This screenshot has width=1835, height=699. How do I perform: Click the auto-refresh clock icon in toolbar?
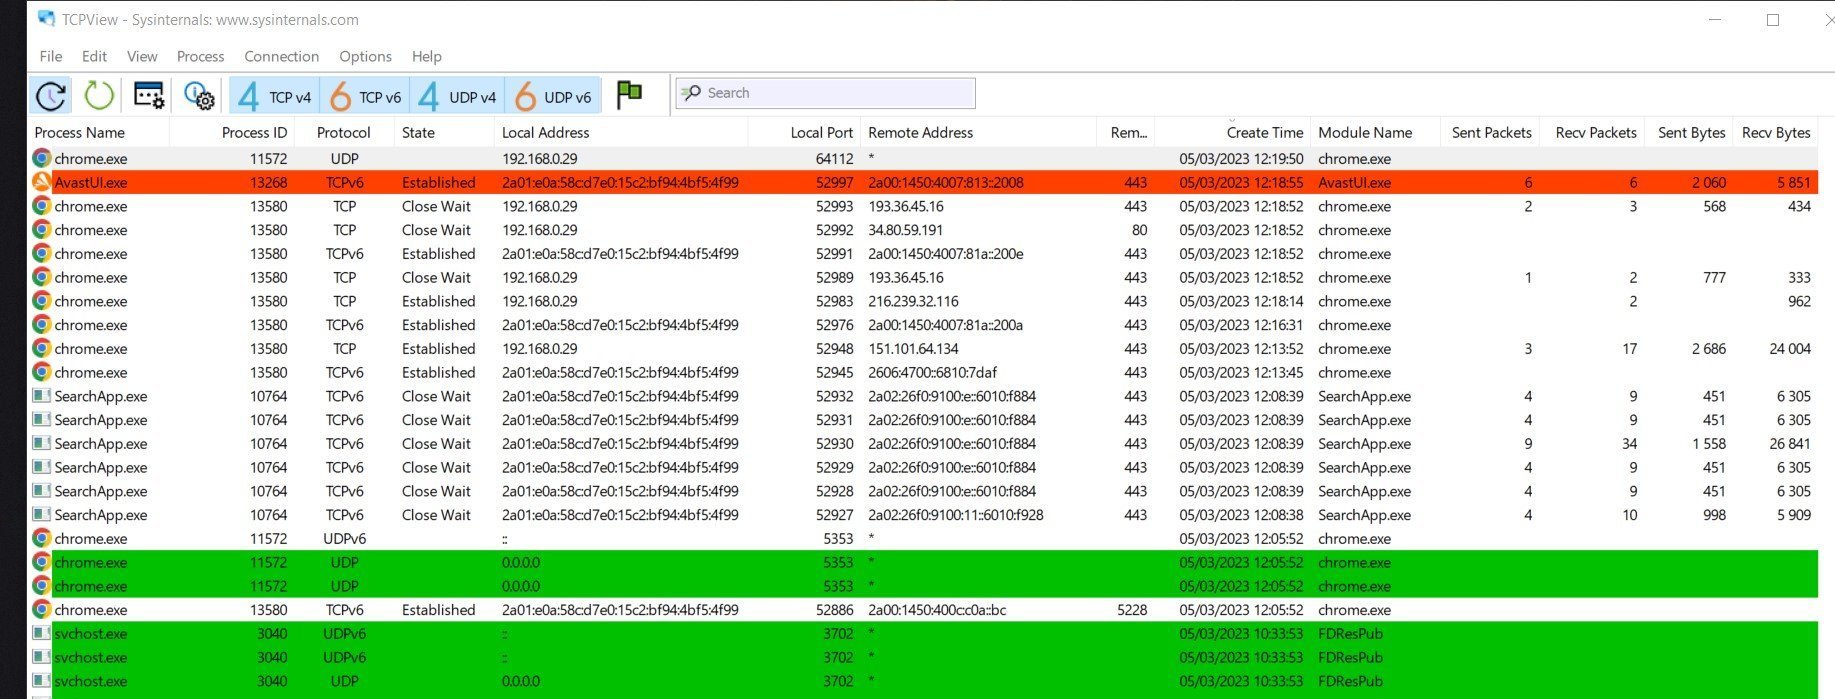tap(51, 96)
